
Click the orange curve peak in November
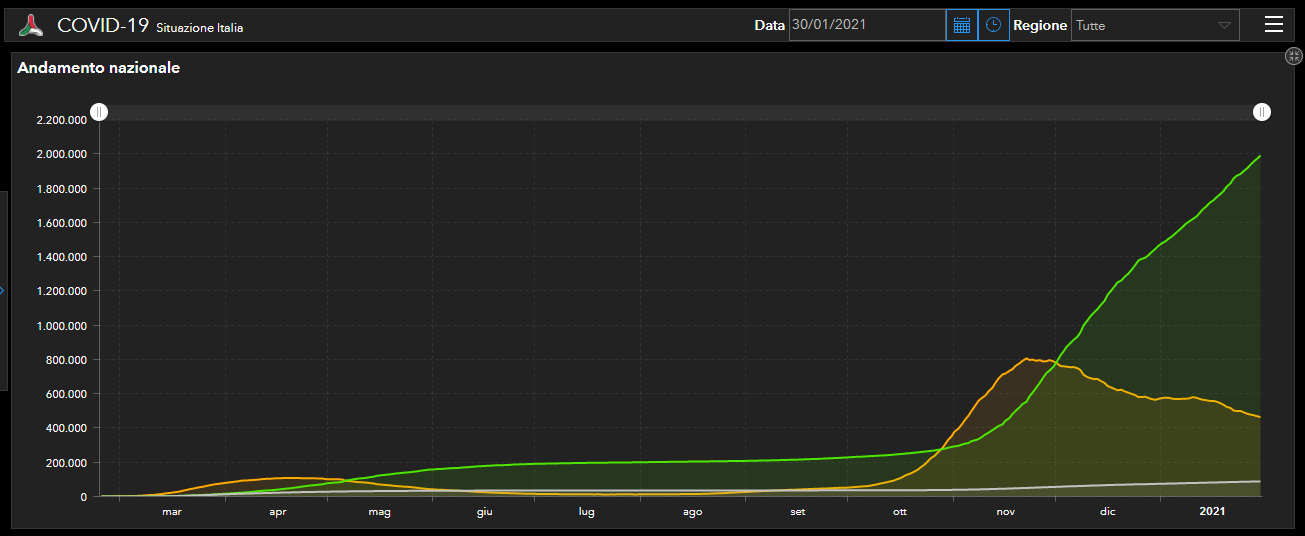(x=1026, y=358)
